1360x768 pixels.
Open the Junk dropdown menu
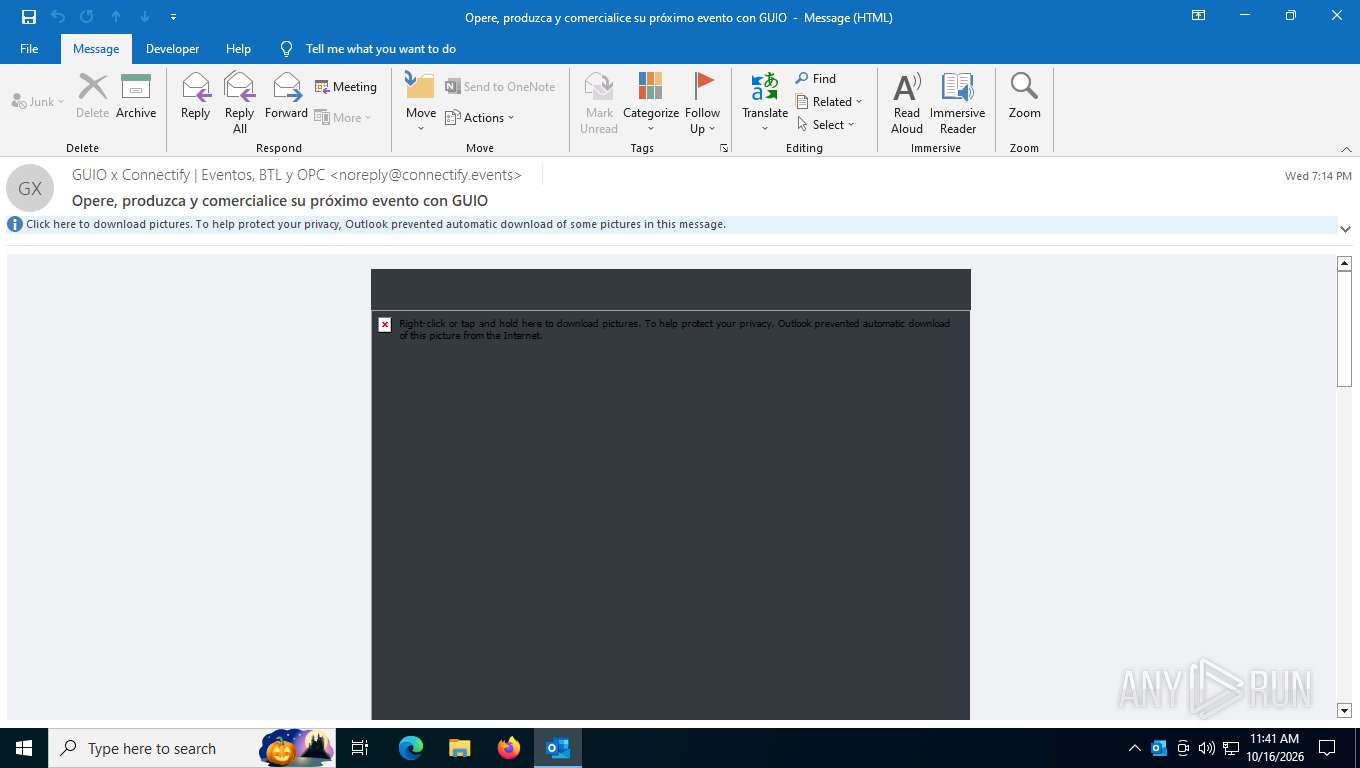38,101
